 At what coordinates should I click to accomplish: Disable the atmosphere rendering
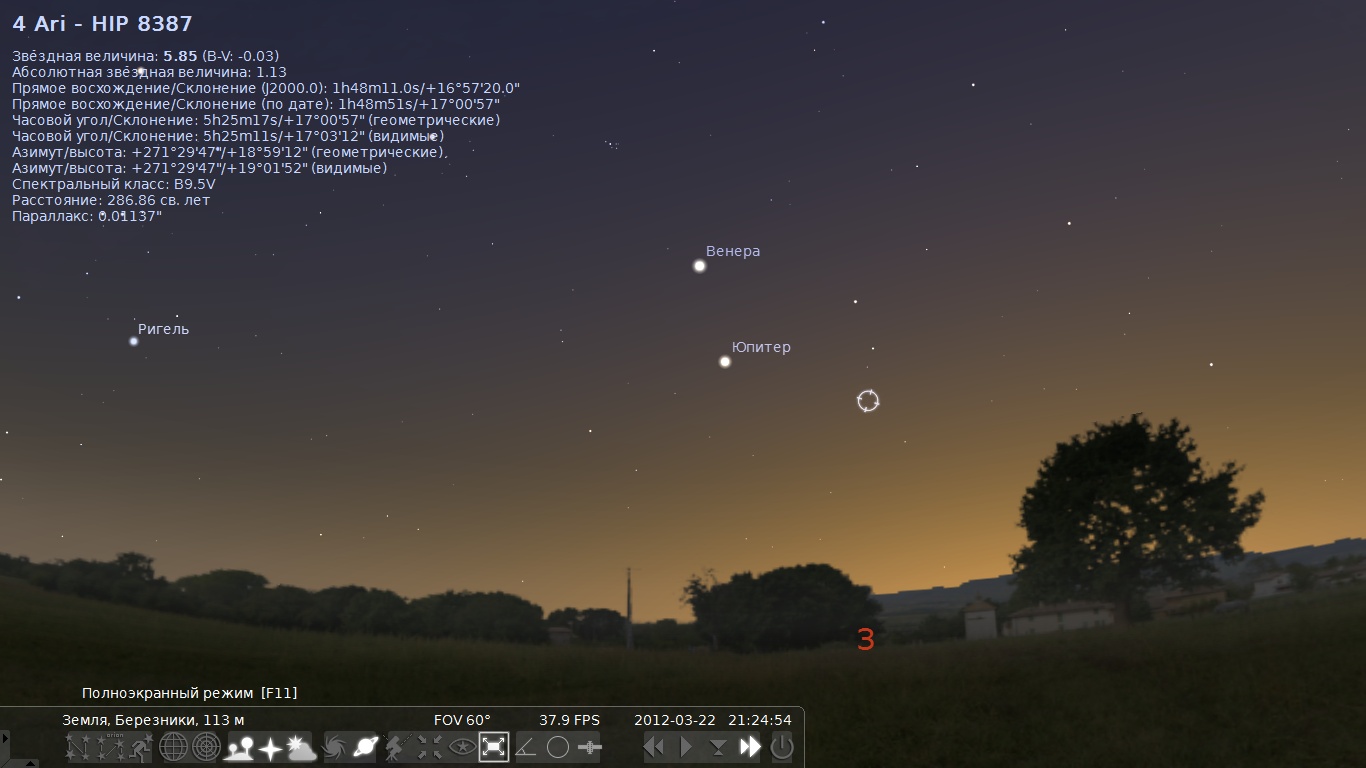tap(301, 747)
